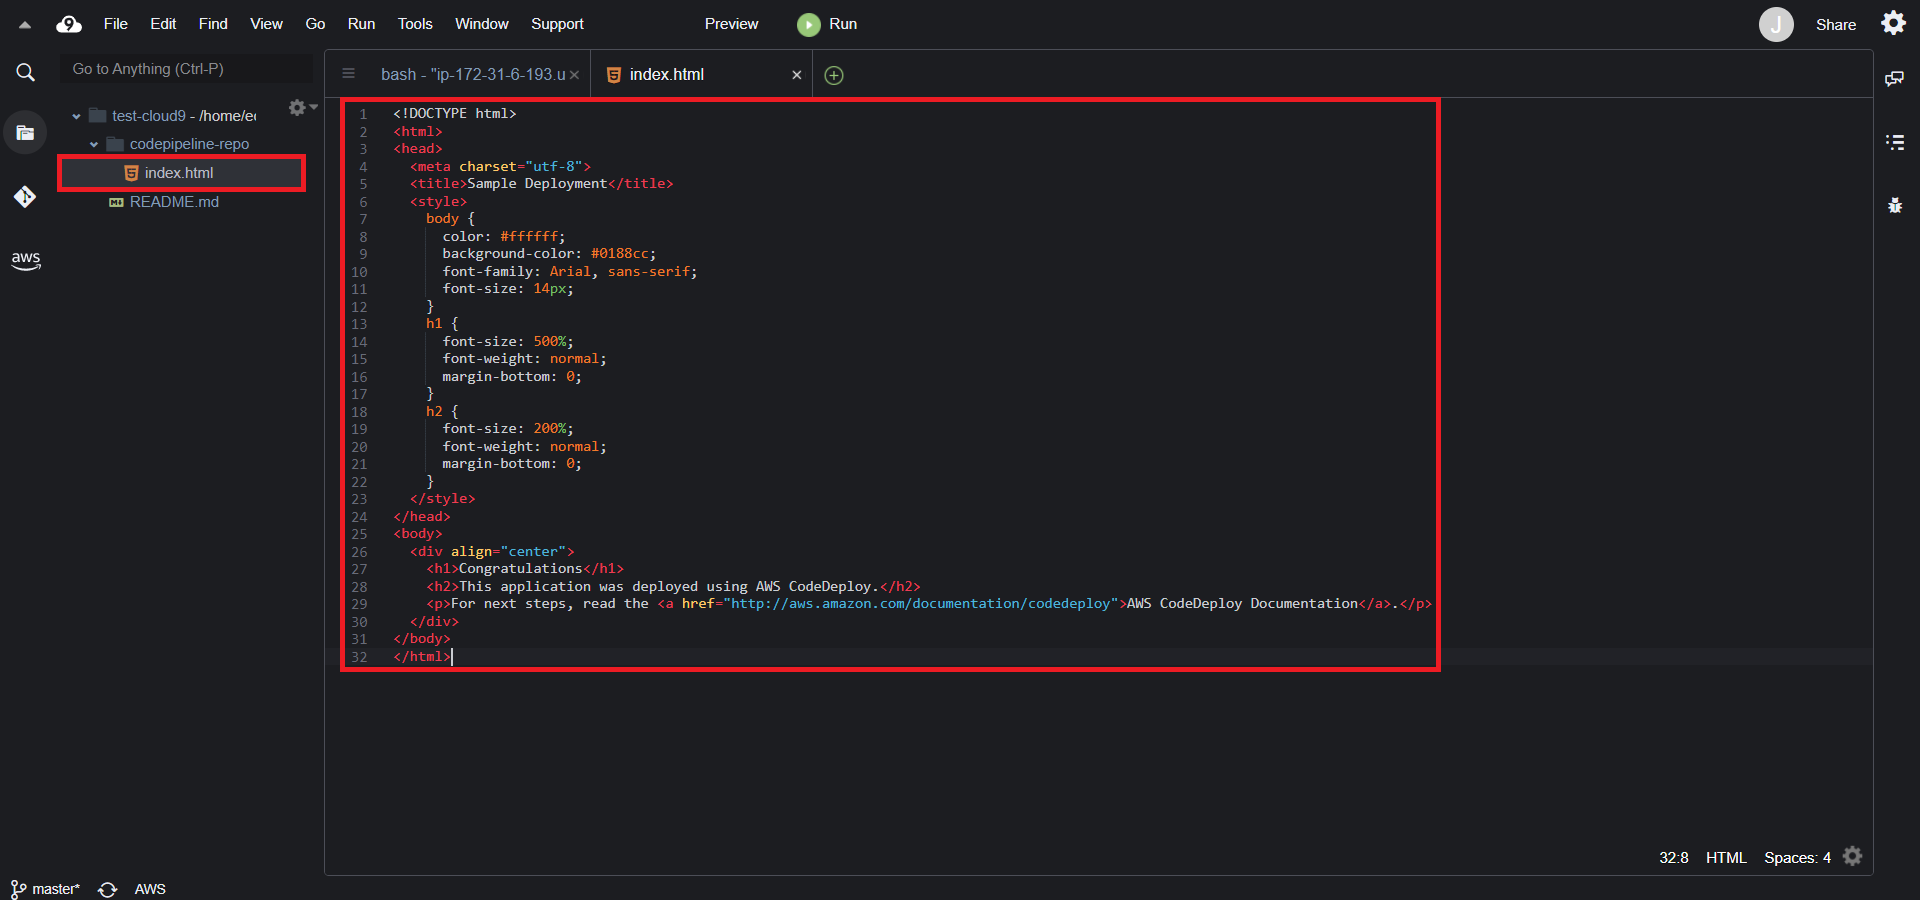Open Preferences gear in top right
This screenshot has width=1920, height=900.
click(1893, 23)
